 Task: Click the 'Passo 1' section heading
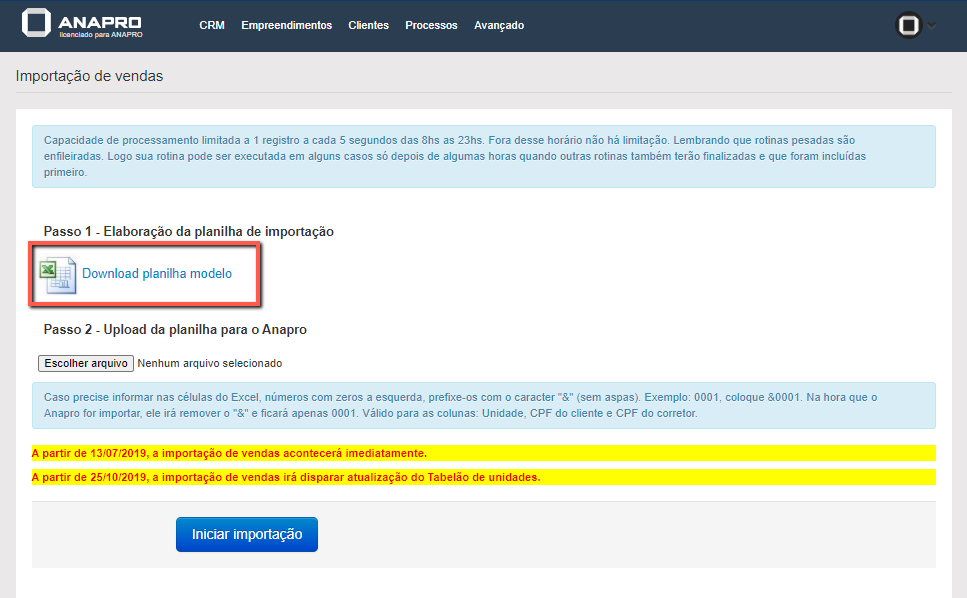pos(188,231)
